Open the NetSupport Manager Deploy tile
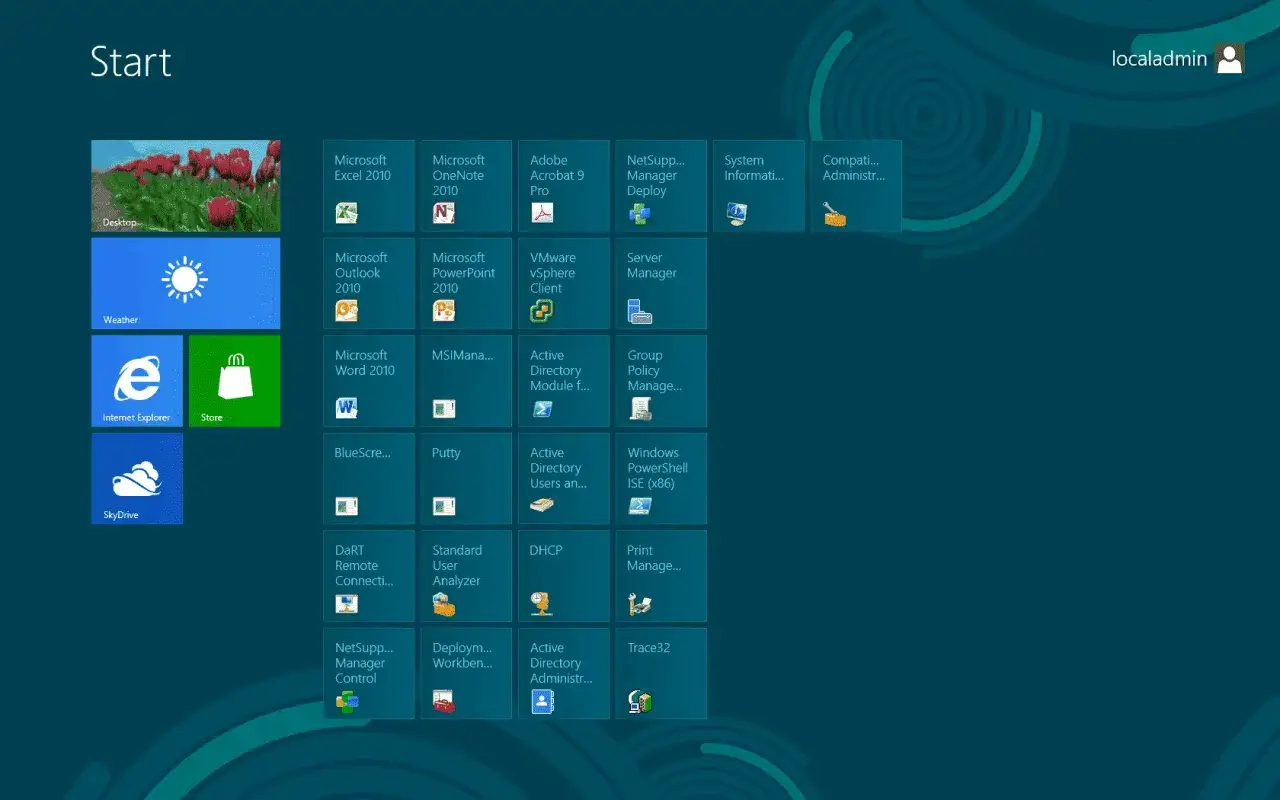 point(661,186)
